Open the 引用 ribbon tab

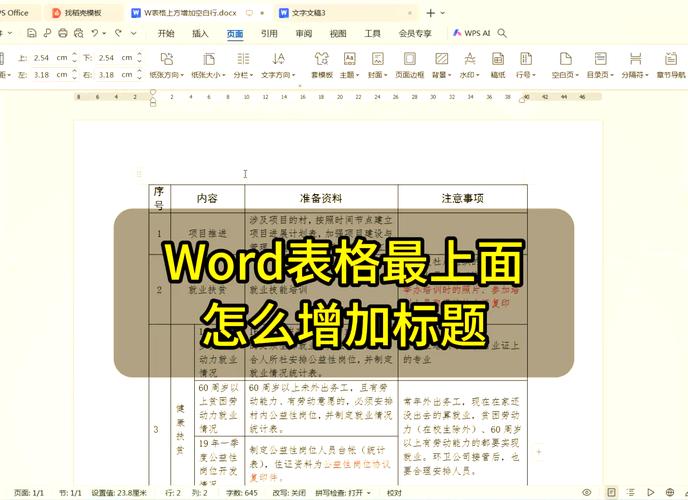click(269, 33)
